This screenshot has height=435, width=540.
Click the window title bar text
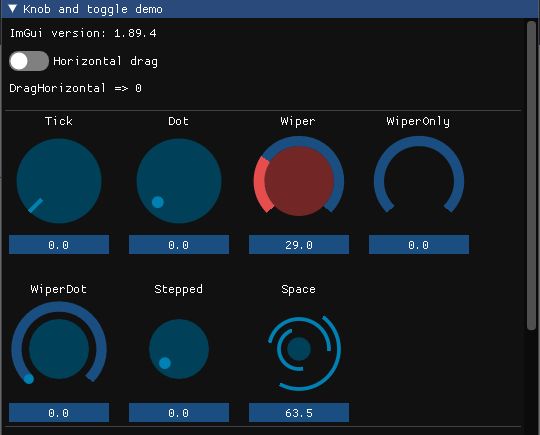pos(93,9)
